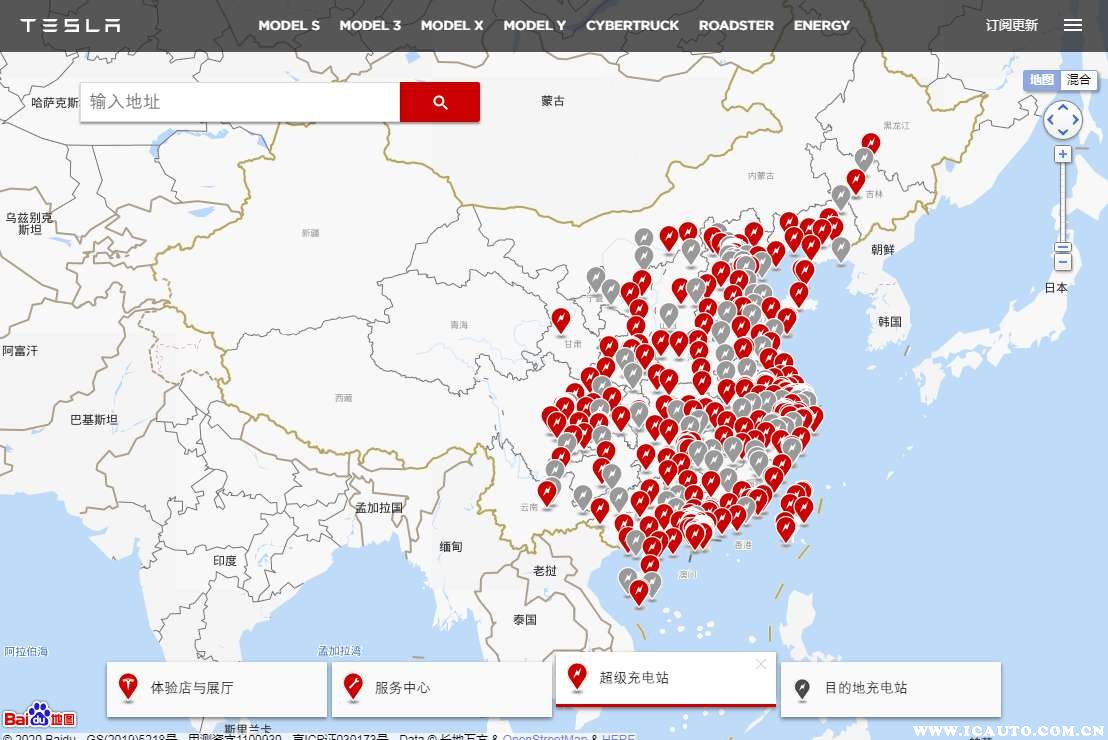The width and height of the screenshot is (1108, 740).
Task: Open CYBERTRUCK menu item
Action: point(632,25)
